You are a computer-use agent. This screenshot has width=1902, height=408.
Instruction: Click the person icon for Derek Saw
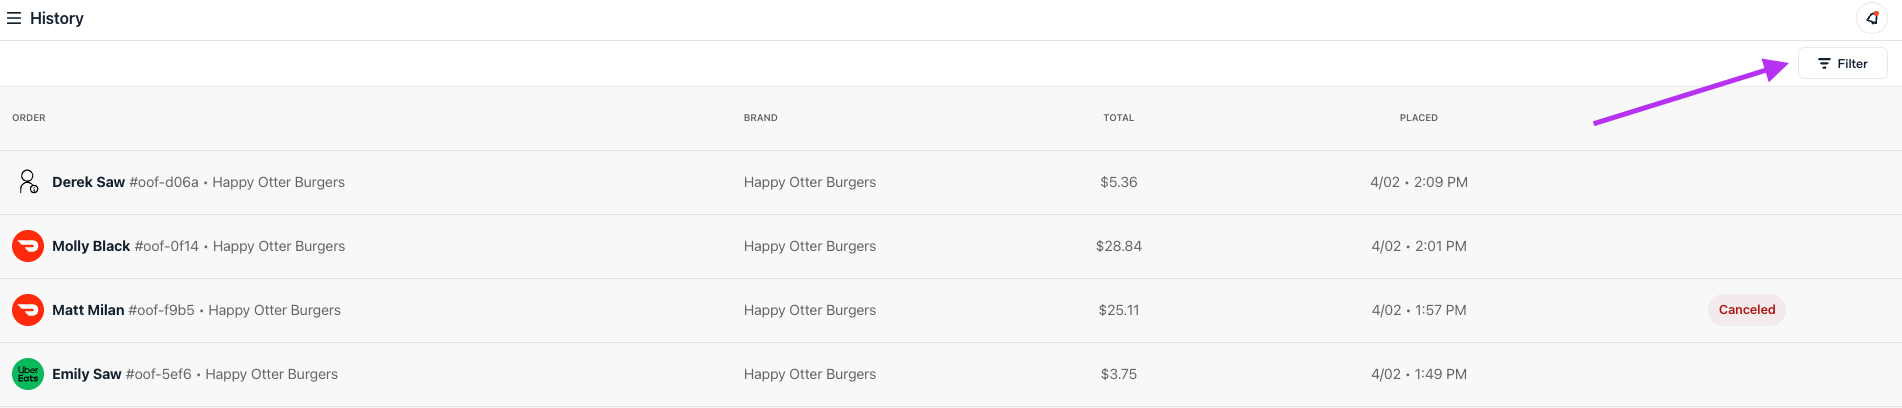pyautogui.click(x=28, y=182)
